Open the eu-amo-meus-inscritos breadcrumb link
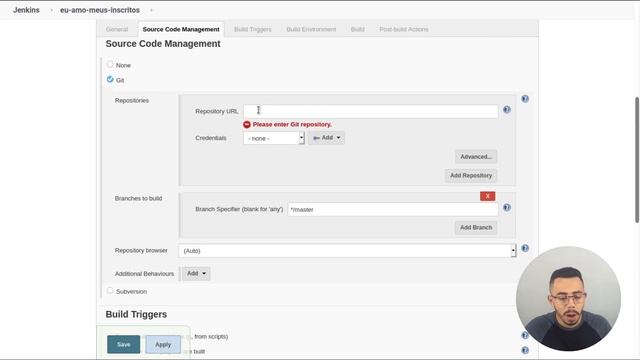The image size is (640, 360). pos(100,10)
